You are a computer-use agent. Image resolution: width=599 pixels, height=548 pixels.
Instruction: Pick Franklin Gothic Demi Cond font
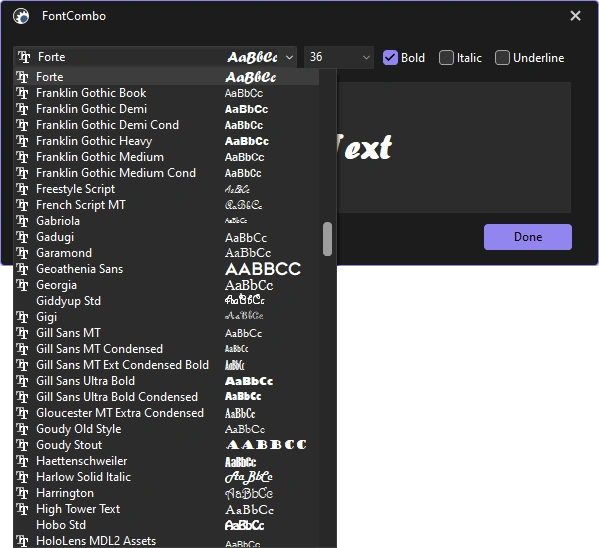click(167, 125)
